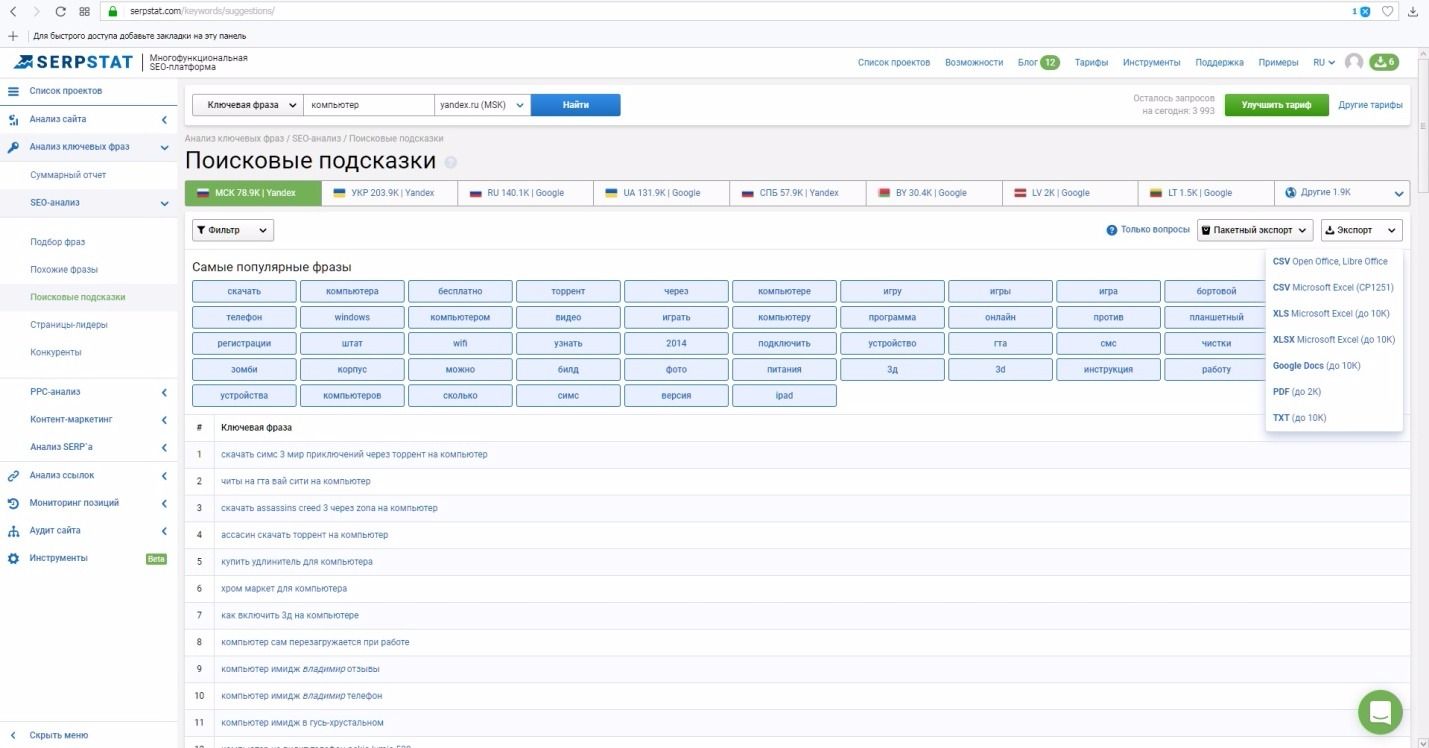Viewport: 1429px width, 748px height.
Task: Expand the Анализ сайта sidebar section
Action: point(164,120)
